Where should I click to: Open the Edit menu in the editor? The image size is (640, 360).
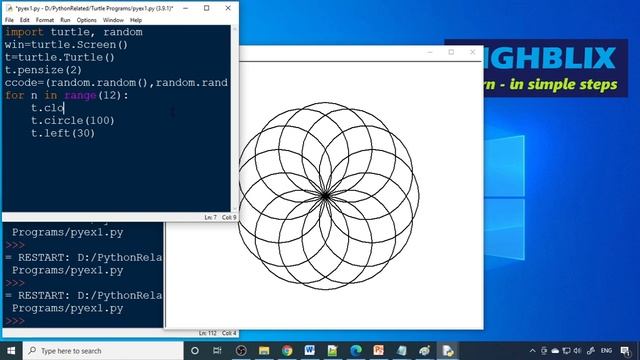24,20
